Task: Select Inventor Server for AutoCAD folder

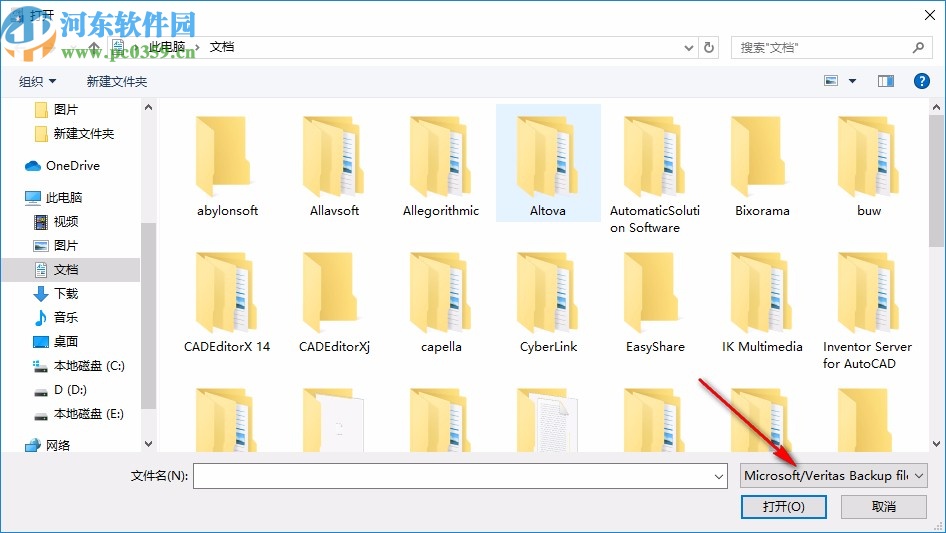Action: 868,310
